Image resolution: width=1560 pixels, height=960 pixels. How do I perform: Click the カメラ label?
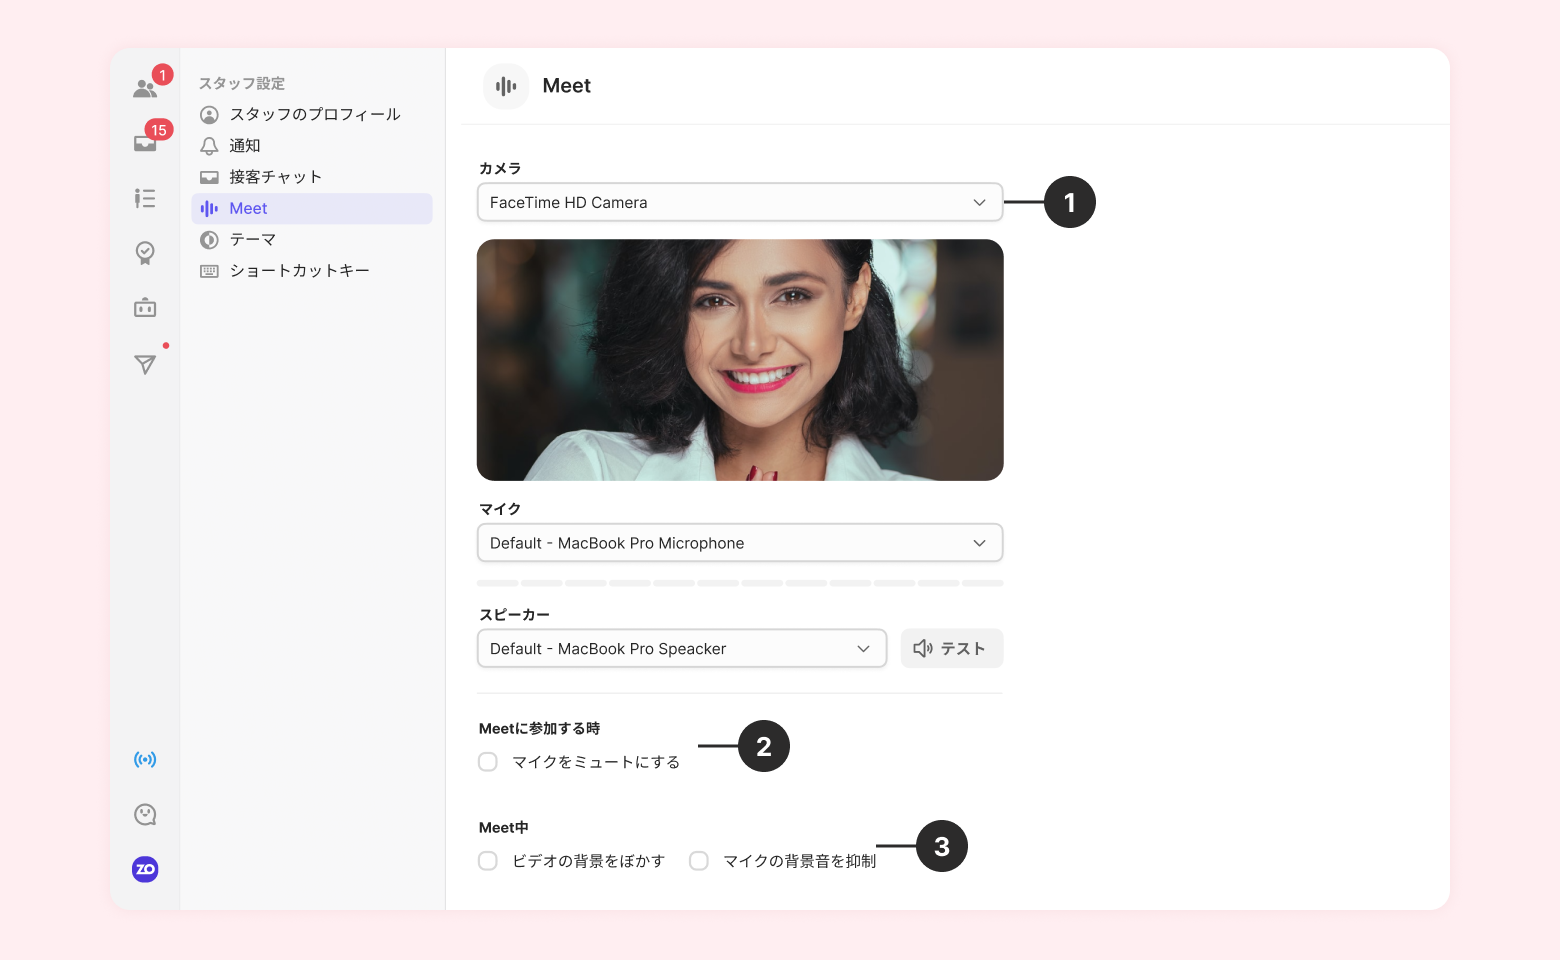click(500, 168)
